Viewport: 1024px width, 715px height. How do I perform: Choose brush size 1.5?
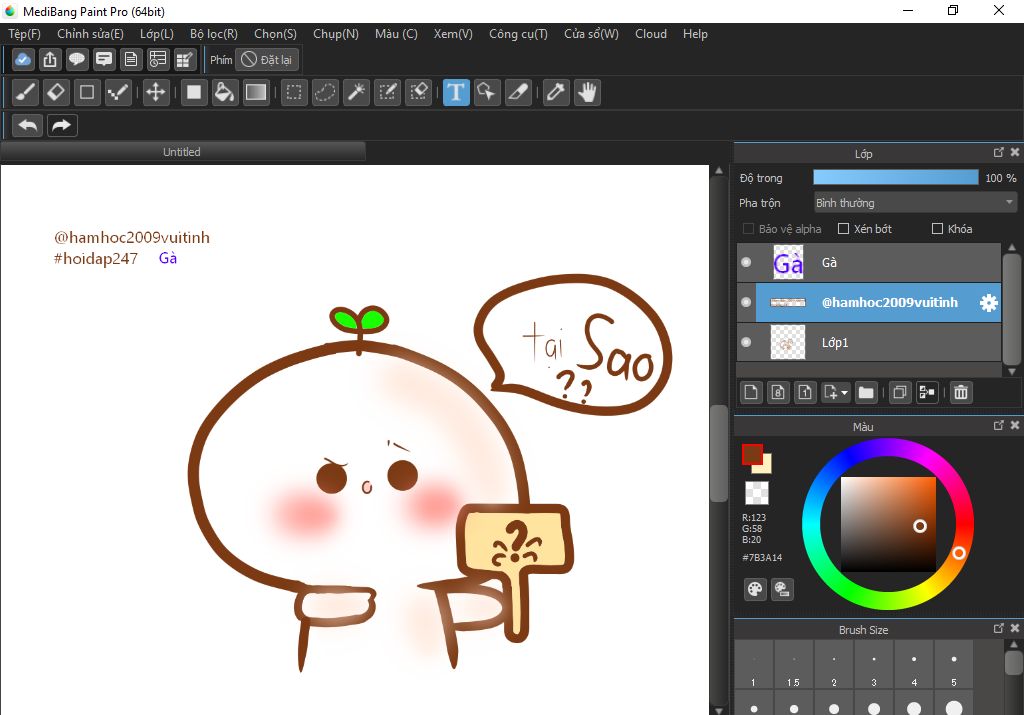point(793,665)
